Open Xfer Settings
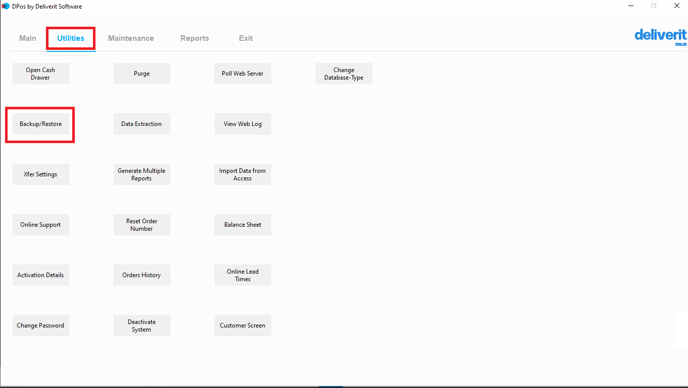The image size is (688, 388). pos(40,174)
